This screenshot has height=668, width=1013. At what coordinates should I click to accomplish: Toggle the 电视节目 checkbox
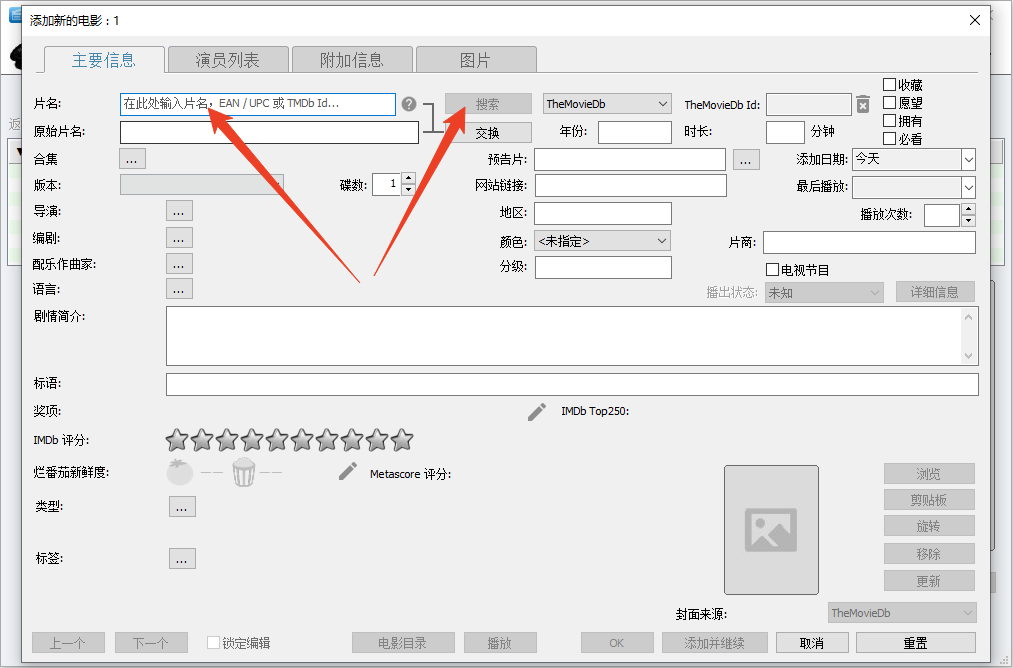(772, 270)
